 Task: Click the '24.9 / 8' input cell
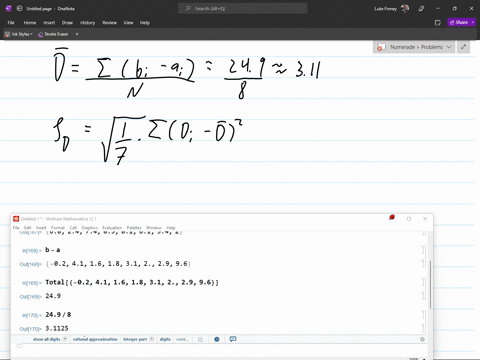58,315
